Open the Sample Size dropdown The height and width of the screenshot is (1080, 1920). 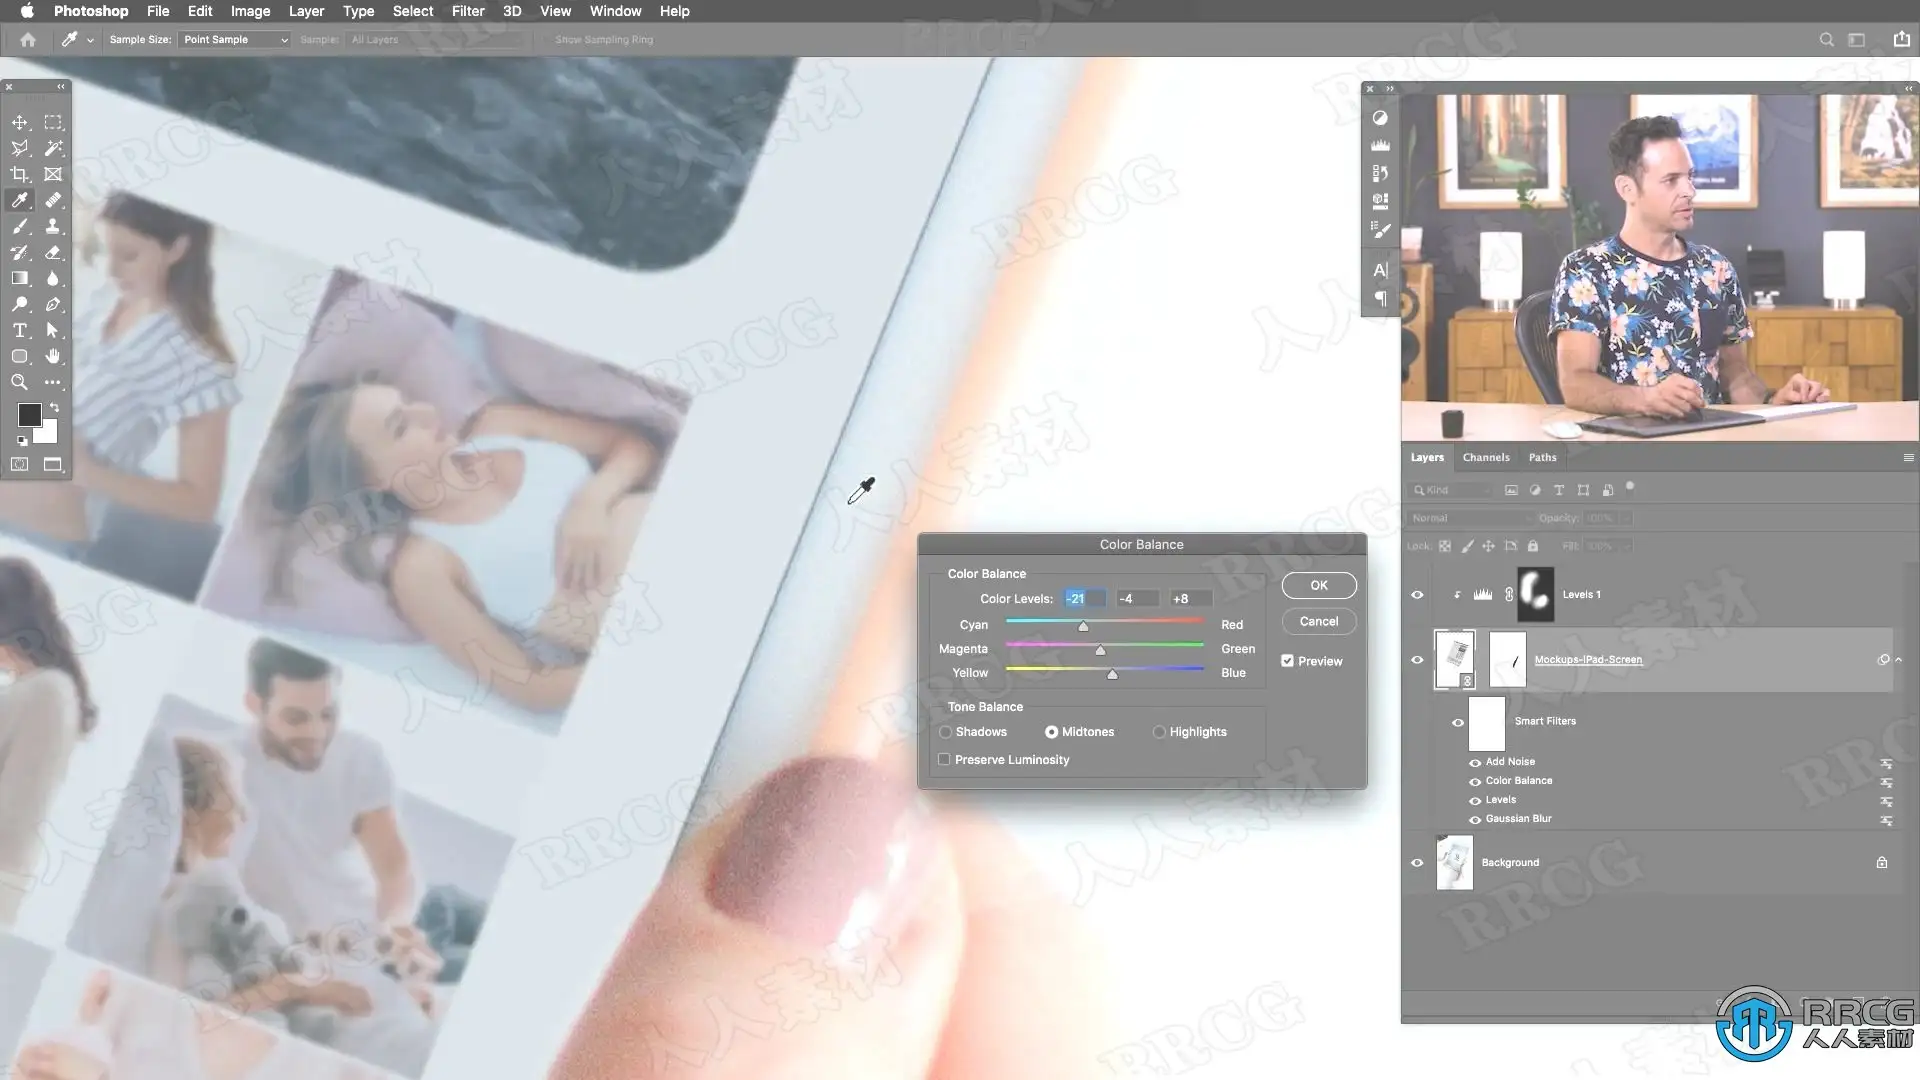(x=235, y=40)
